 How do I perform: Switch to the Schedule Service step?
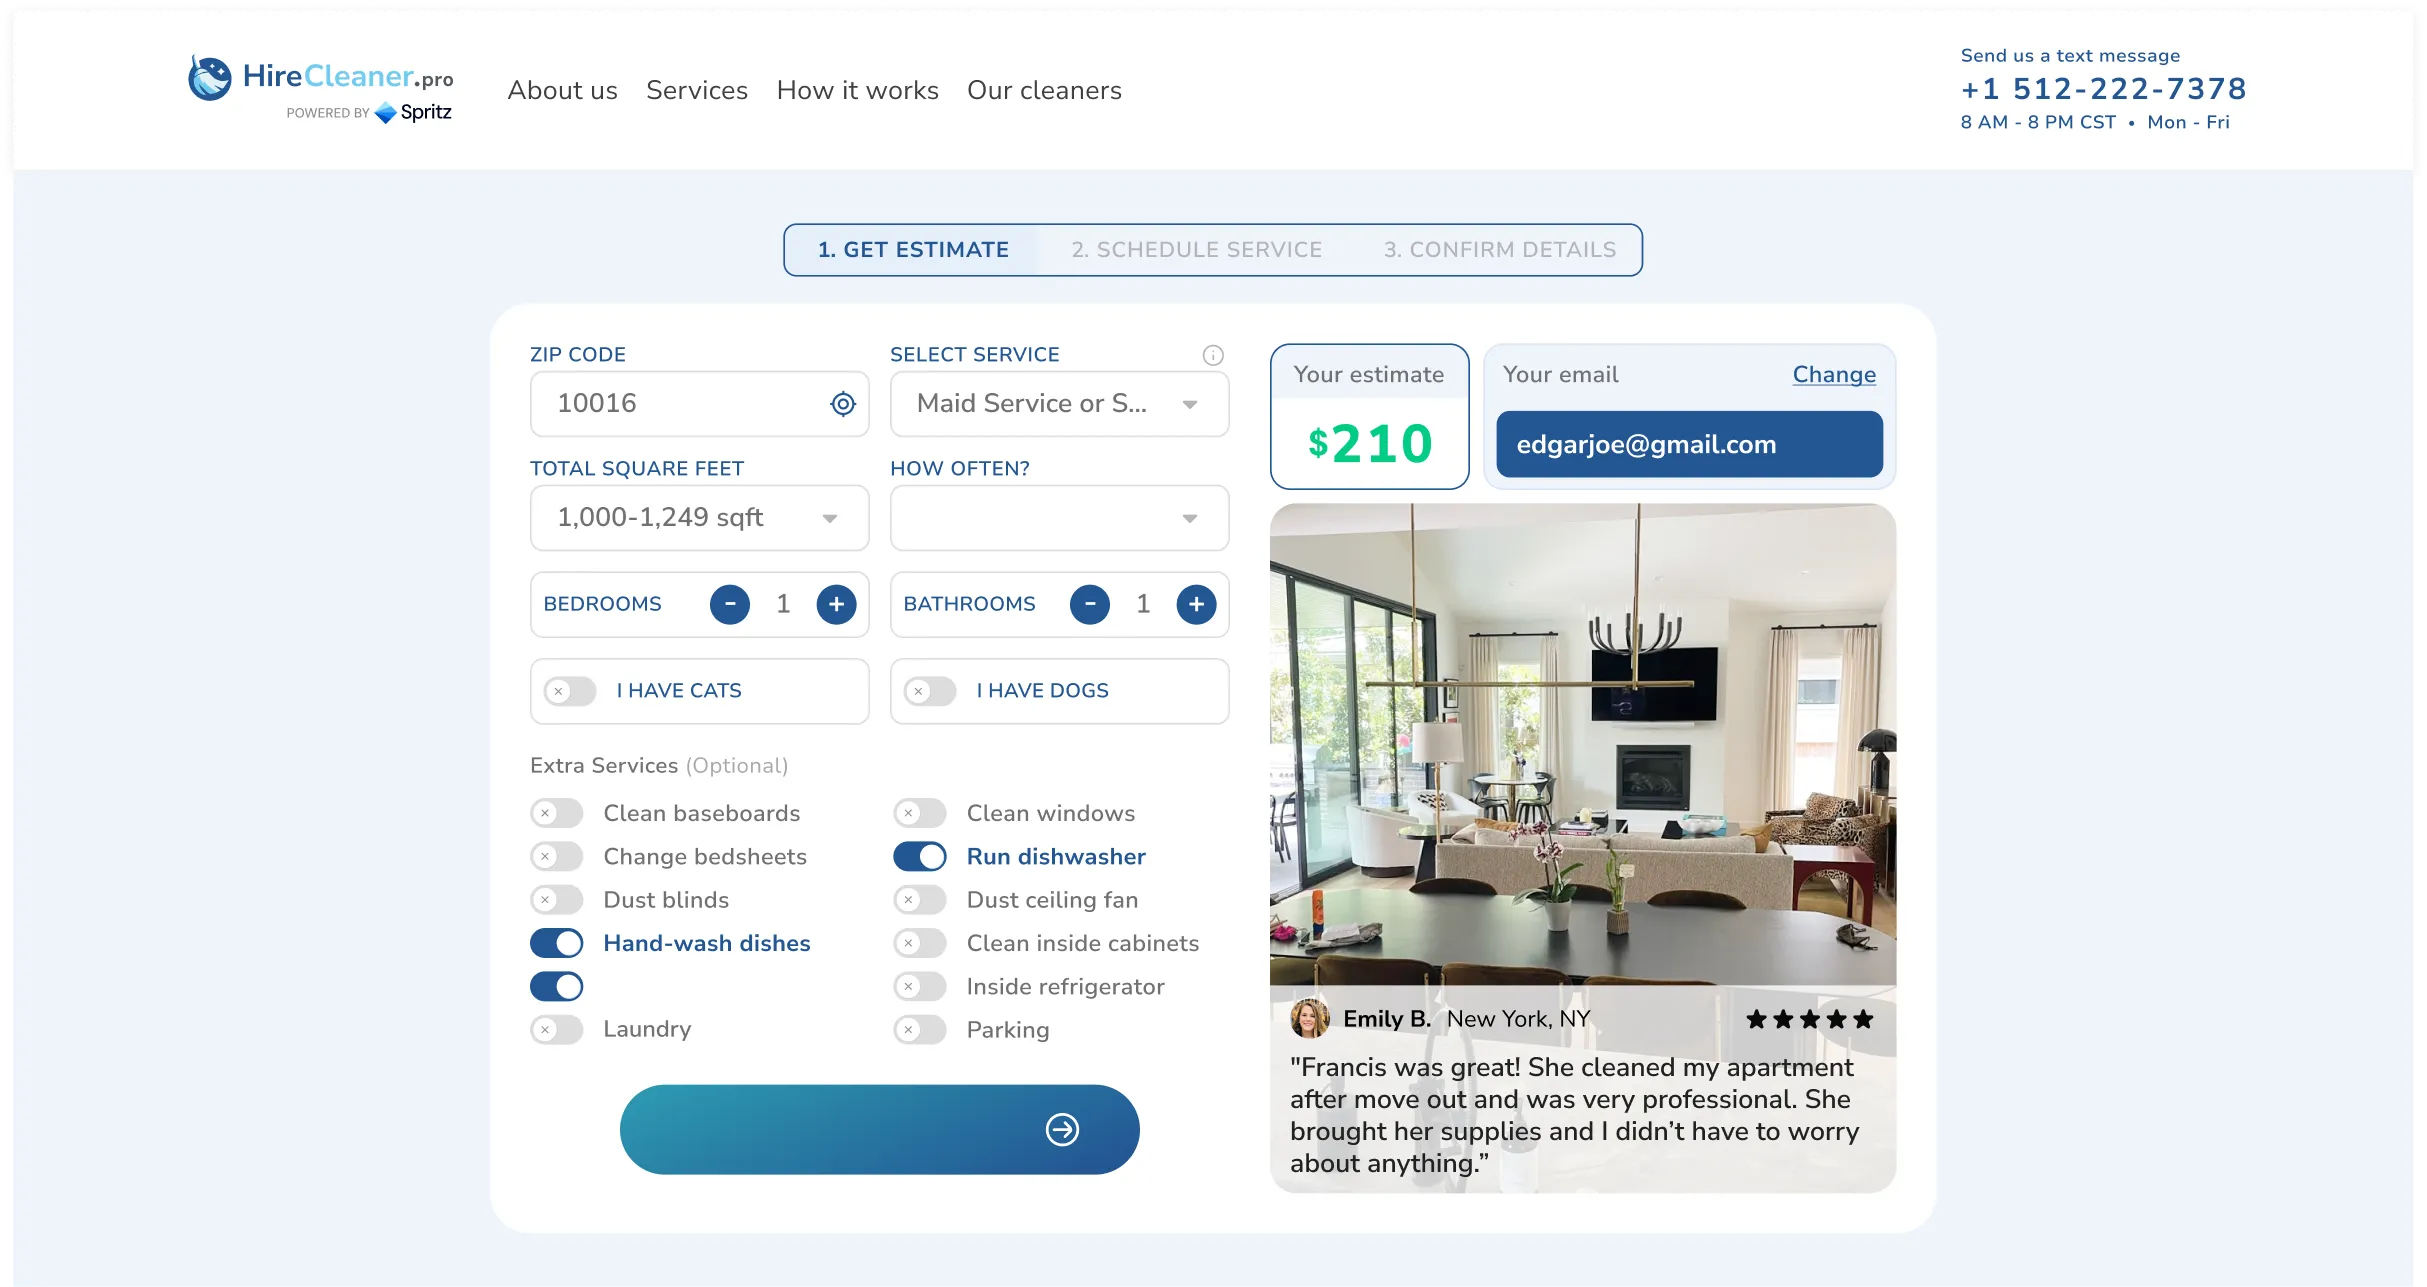(1197, 250)
